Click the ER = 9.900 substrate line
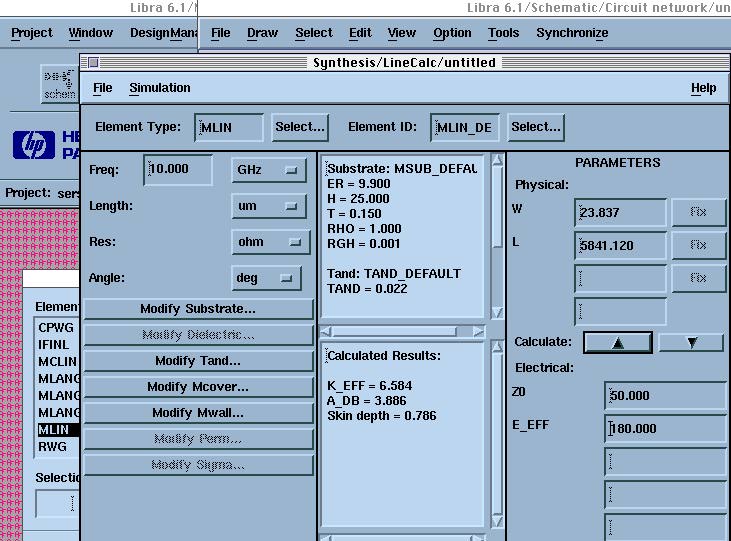Screen dimensions: 731x541 [x=359, y=184]
